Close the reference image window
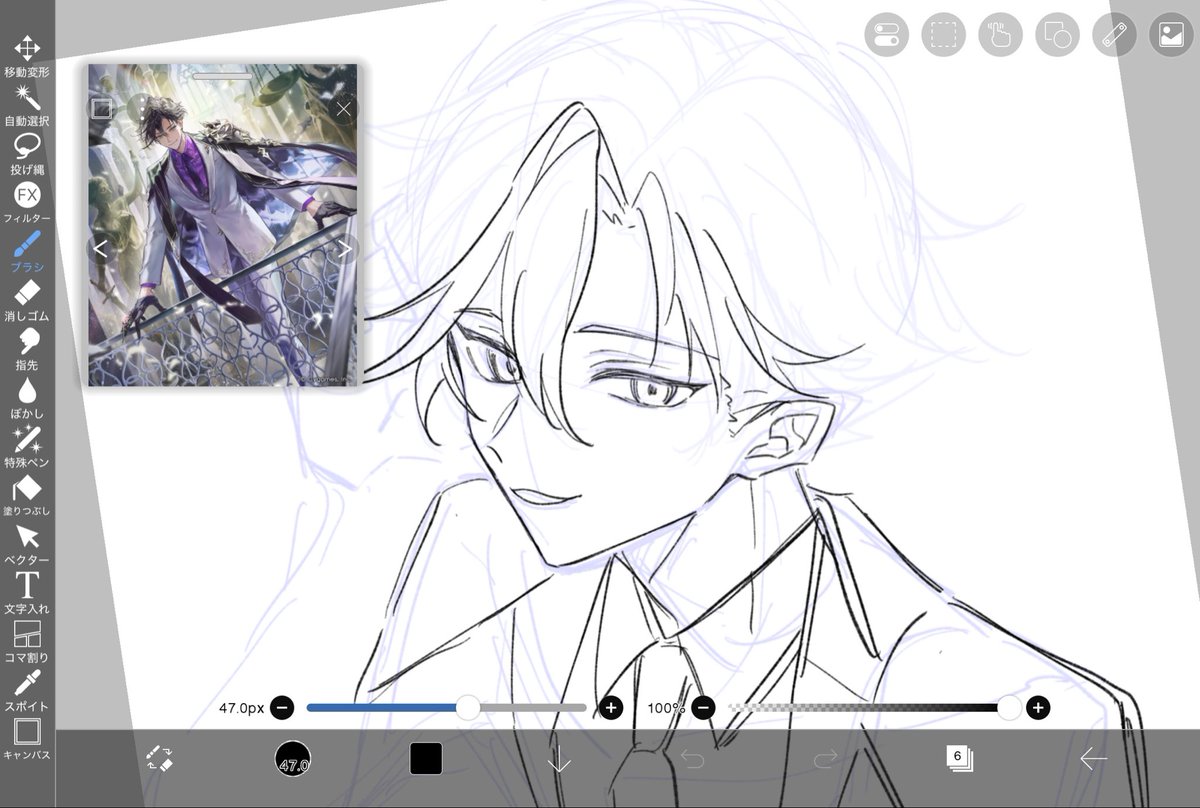The height and width of the screenshot is (808, 1200). click(343, 109)
